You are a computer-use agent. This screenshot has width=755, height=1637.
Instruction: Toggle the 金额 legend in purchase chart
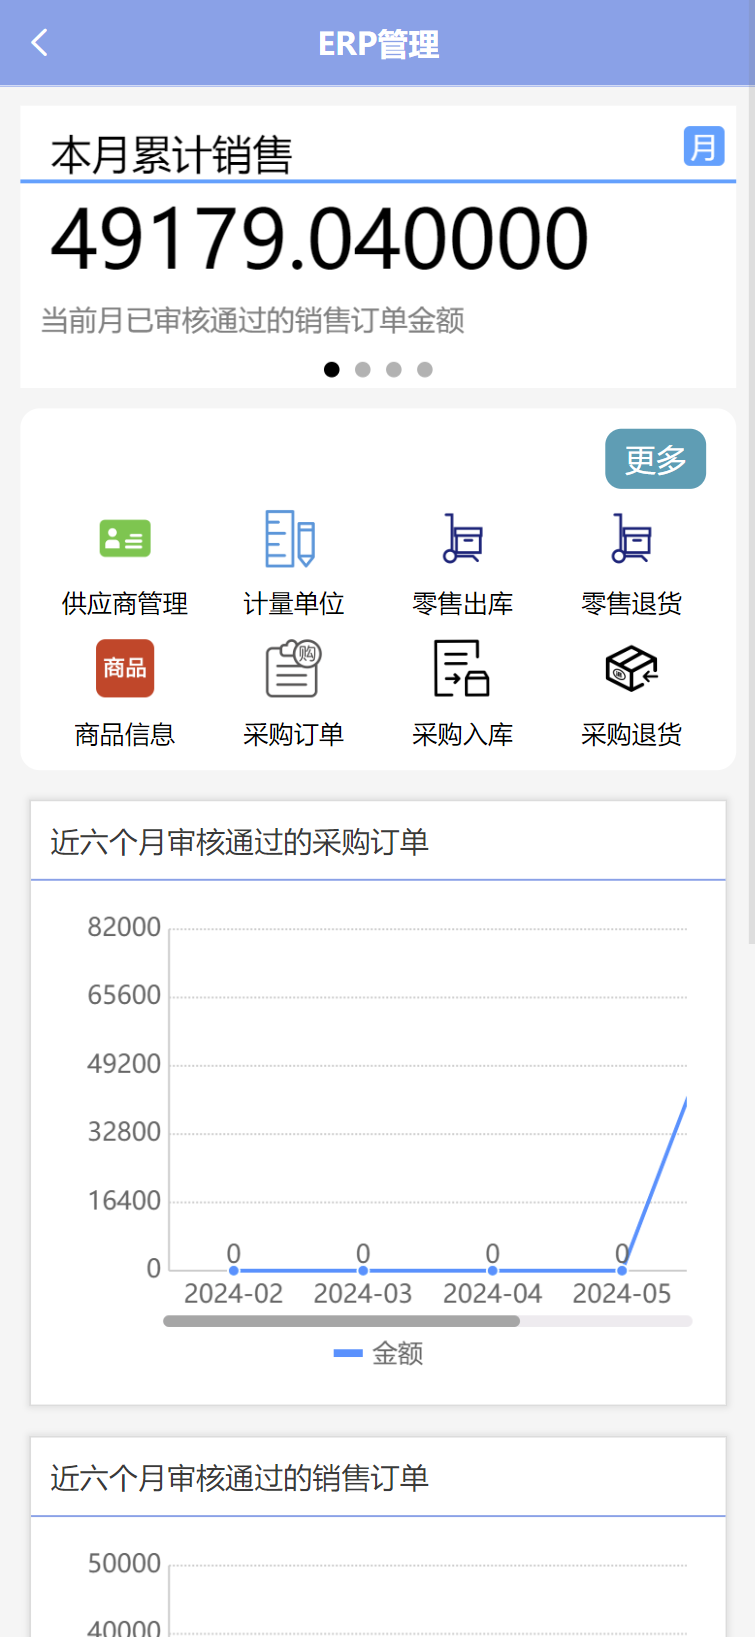(x=378, y=1353)
